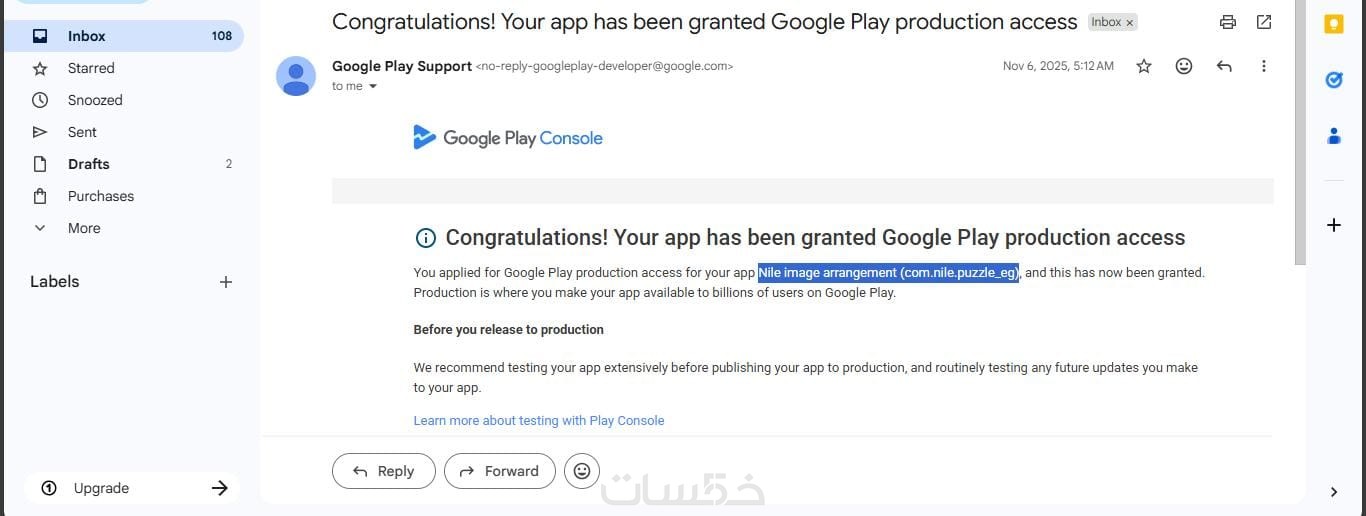Create a new label with plus icon
Screen dimensions: 1366x516
click(x=226, y=282)
